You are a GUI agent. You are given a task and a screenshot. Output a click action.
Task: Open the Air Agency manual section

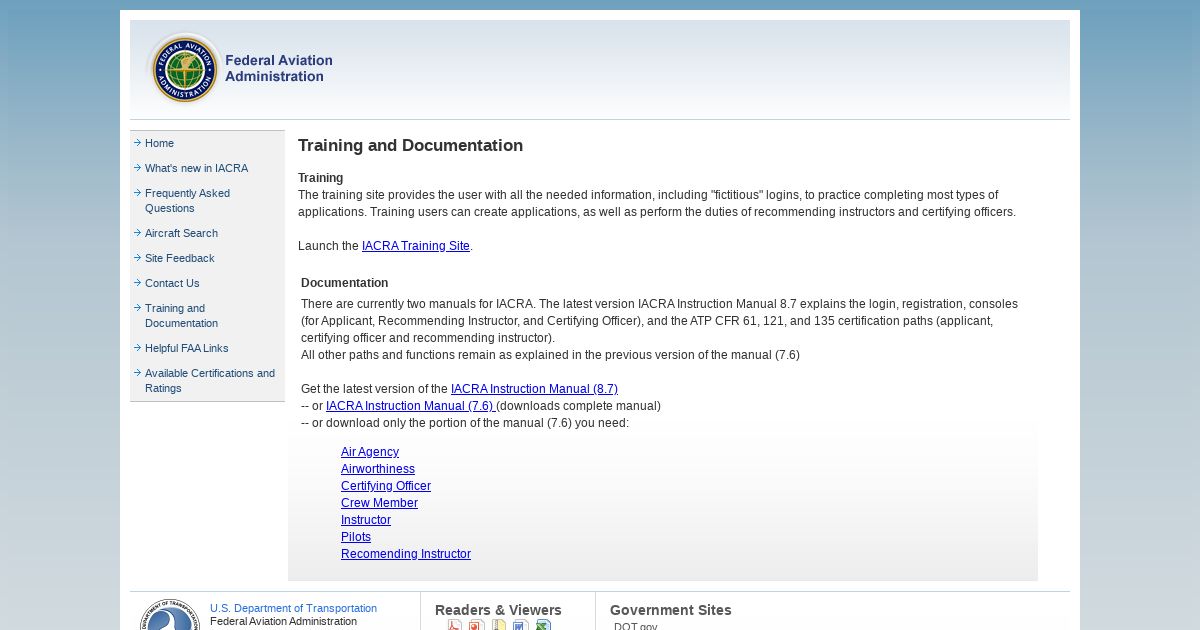(x=370, y=452)
